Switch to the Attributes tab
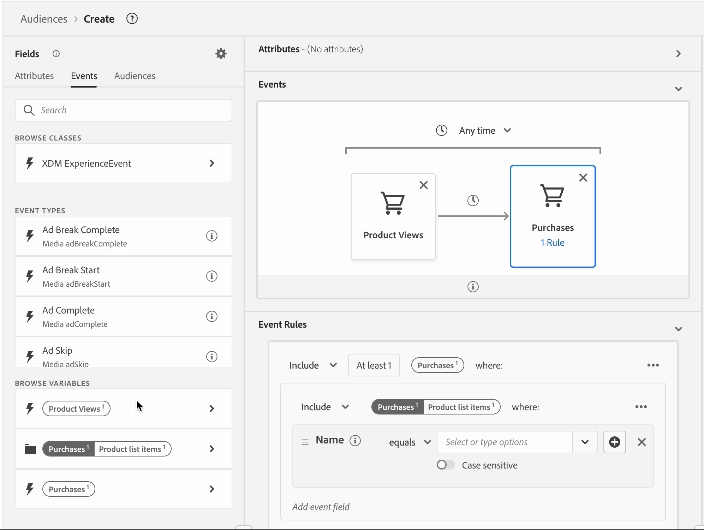The image size is (704, 530). pyautogui.click(x=34, y=76)
